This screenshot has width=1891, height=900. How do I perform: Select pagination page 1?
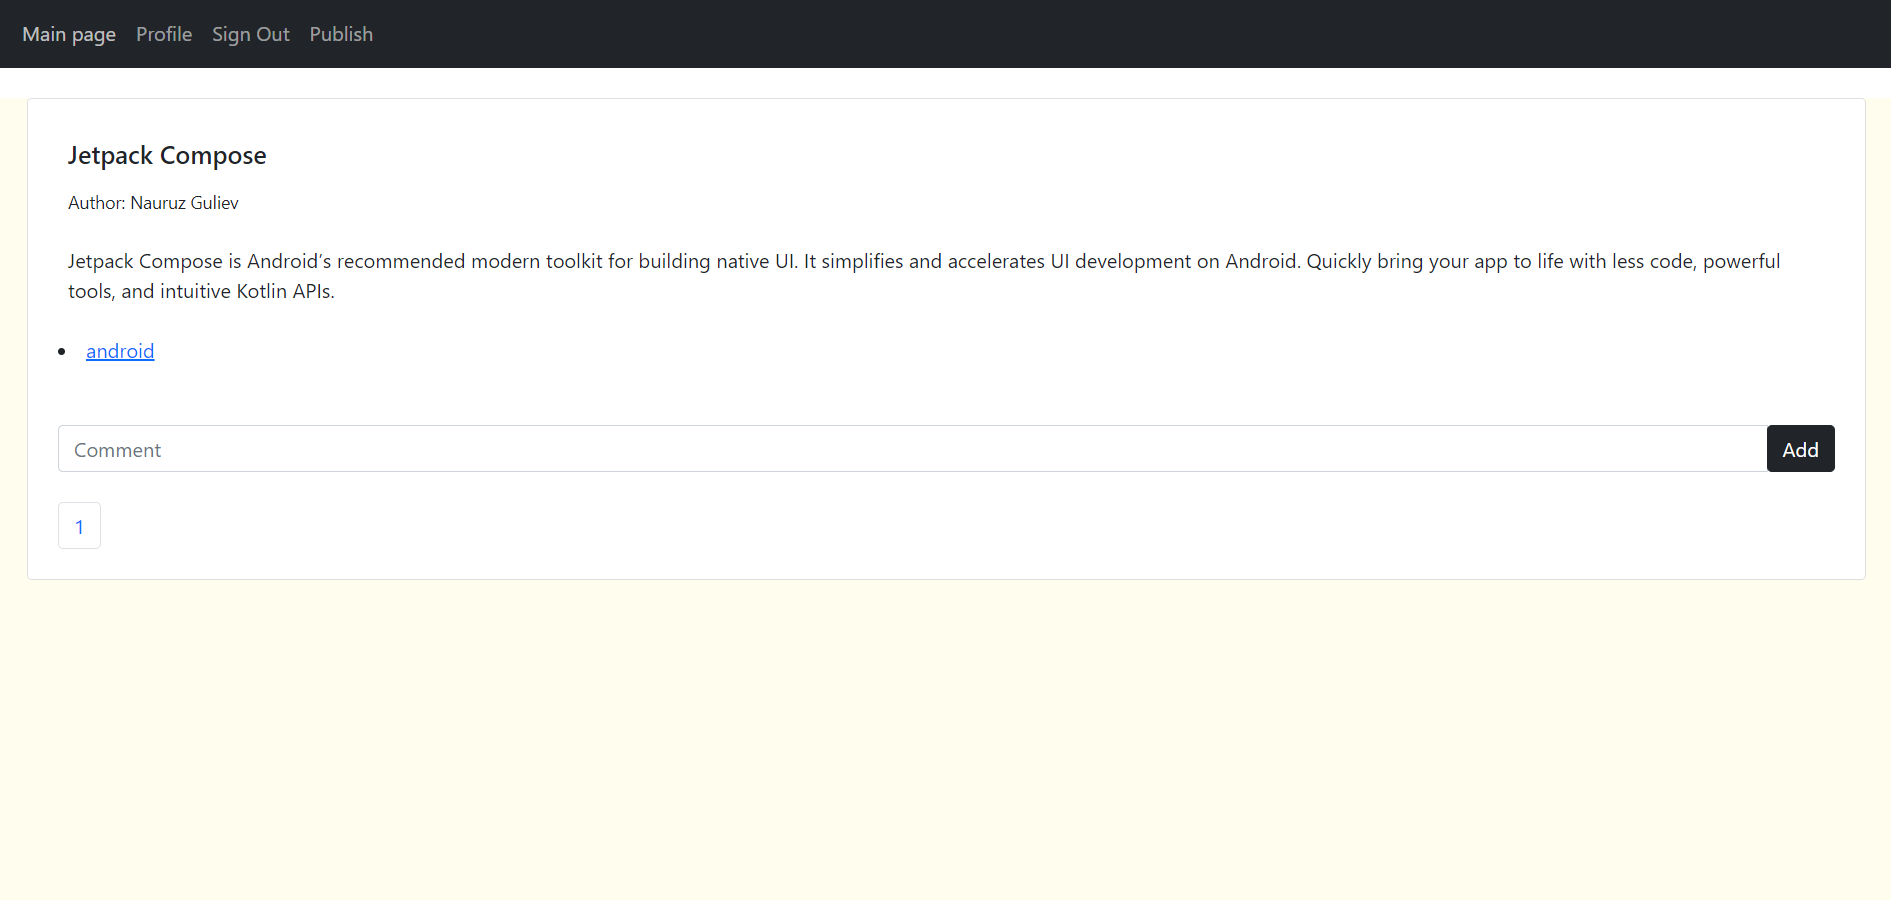click(79, 526)
